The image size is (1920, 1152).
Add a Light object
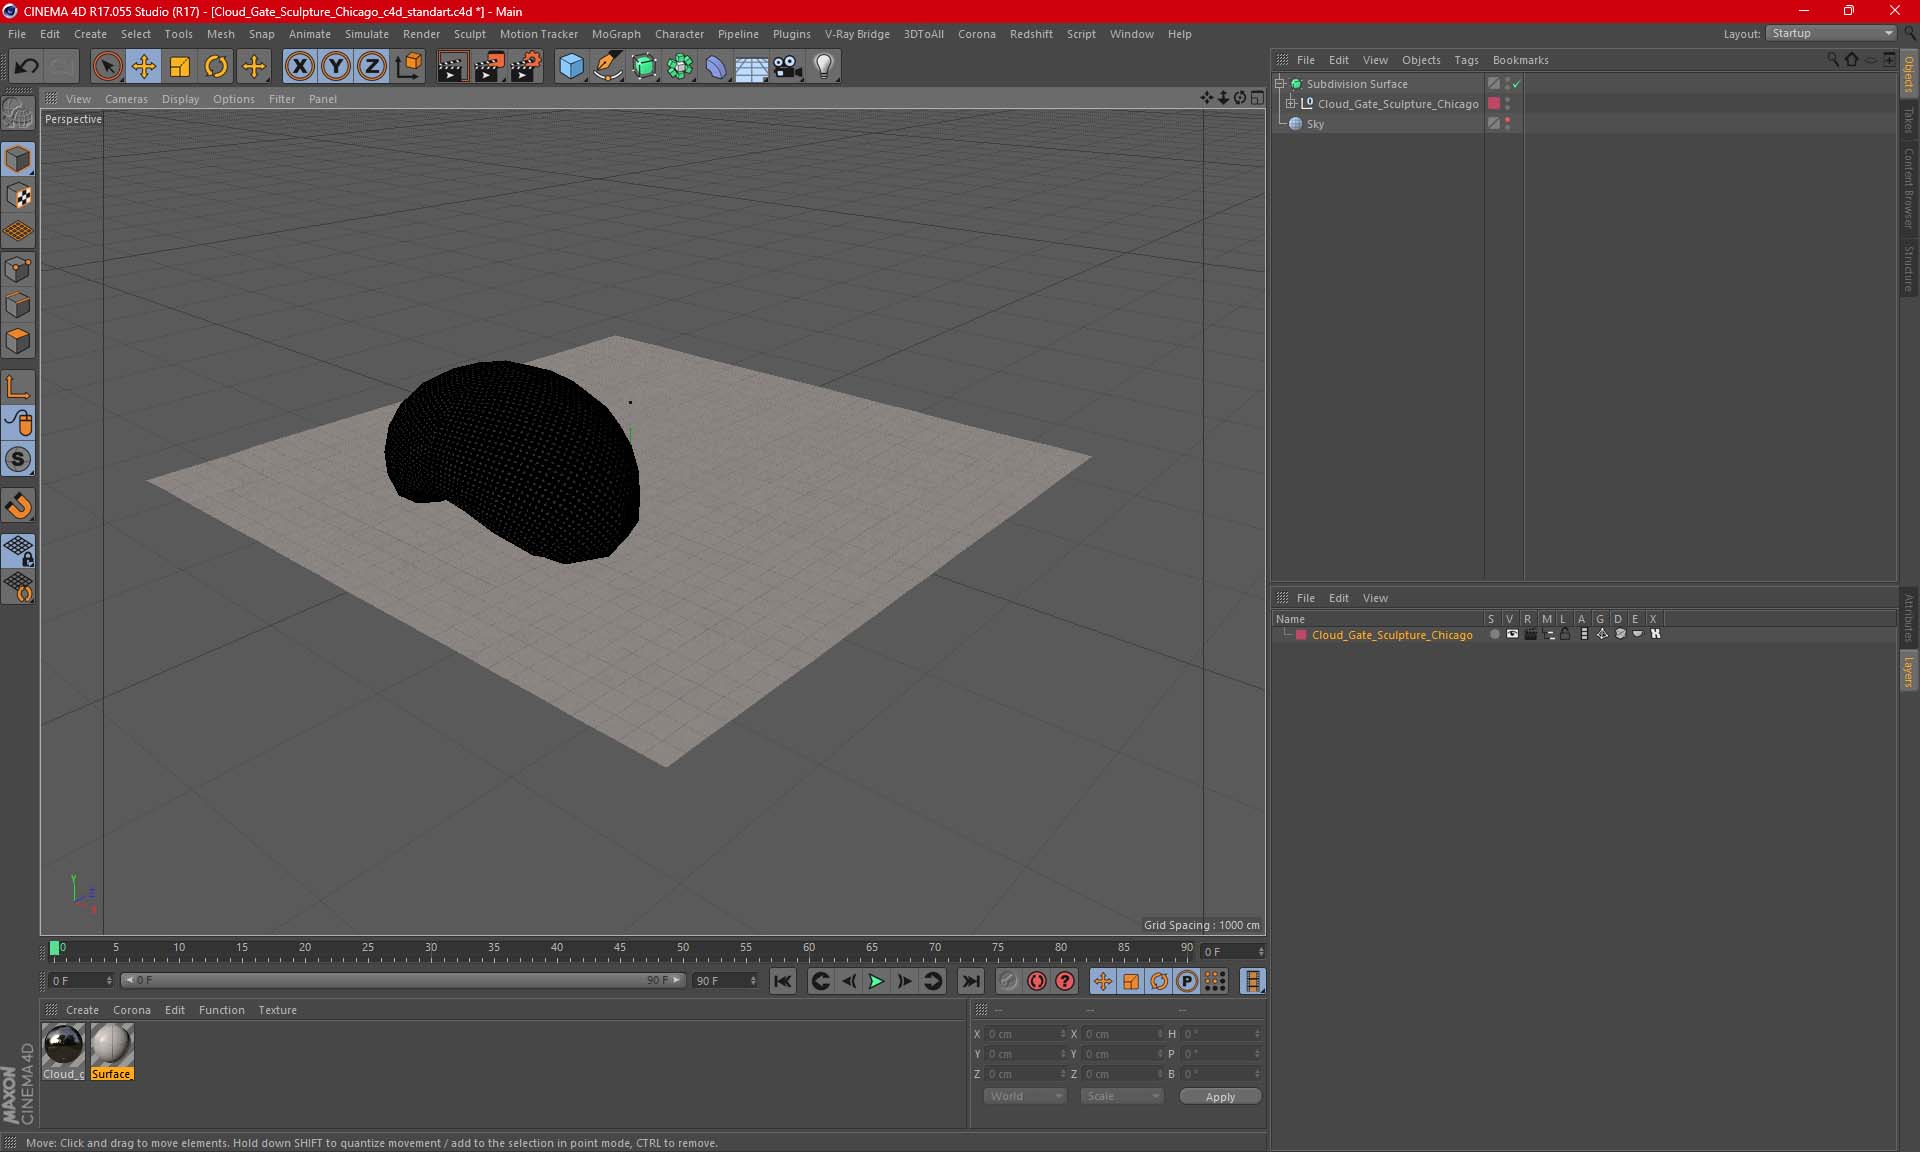[824, 67]
